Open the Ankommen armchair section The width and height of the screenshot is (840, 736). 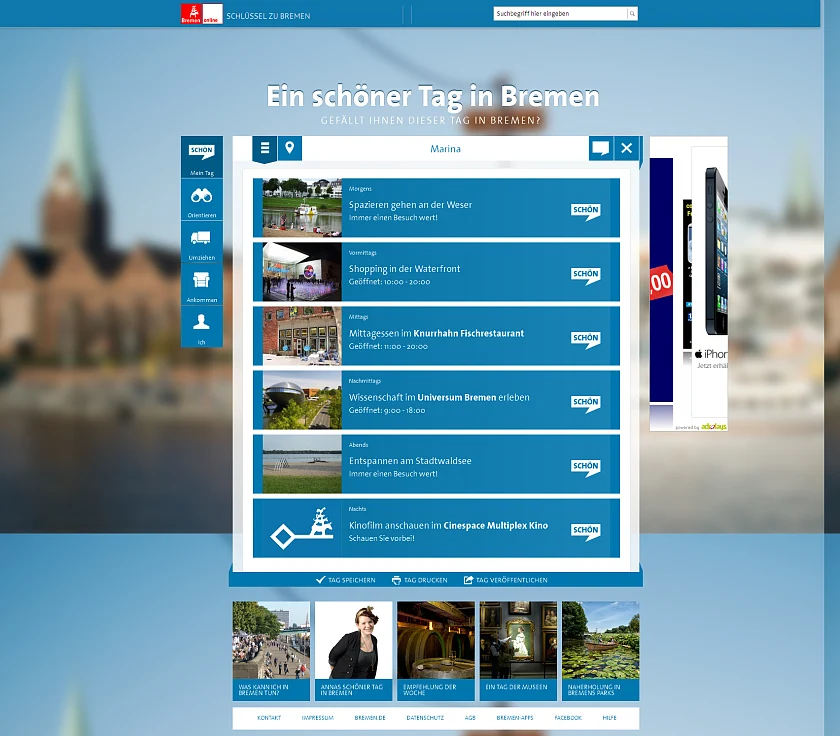coord(201,284)
